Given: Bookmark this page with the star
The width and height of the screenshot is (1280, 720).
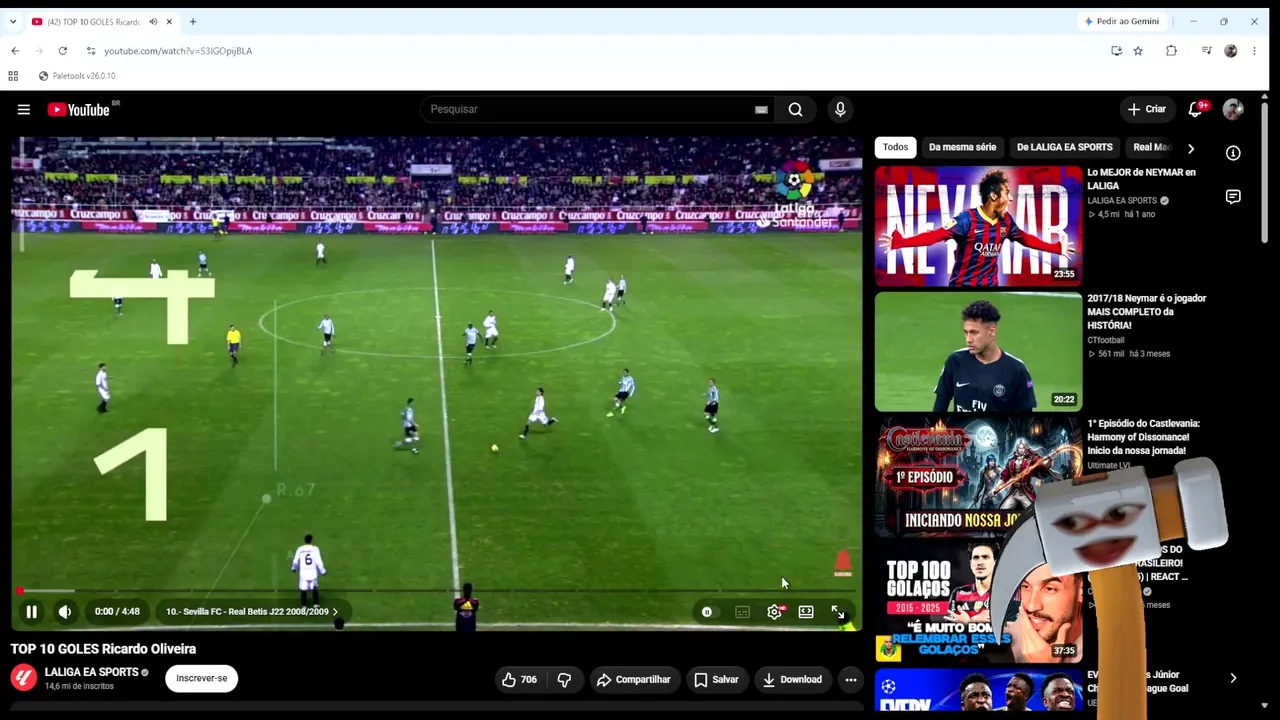Looking at the screenshot, I should (1138, 51).
